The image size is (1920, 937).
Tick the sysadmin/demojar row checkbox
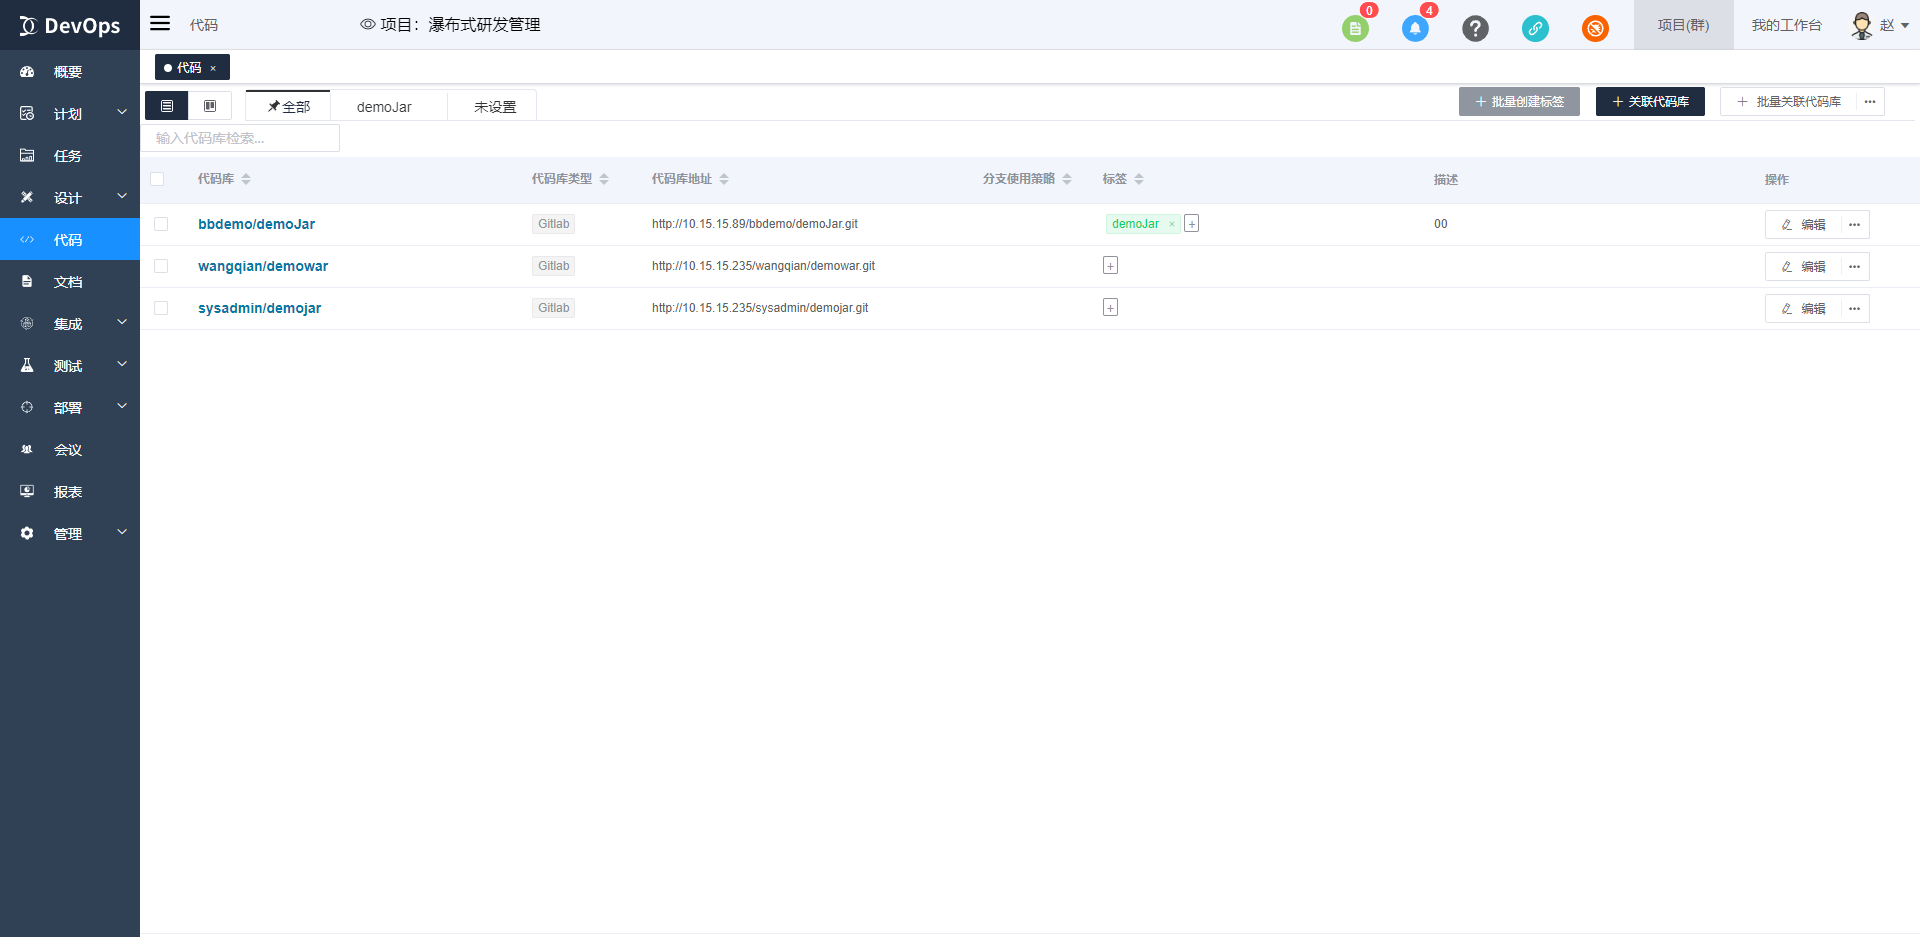point(161,308)
